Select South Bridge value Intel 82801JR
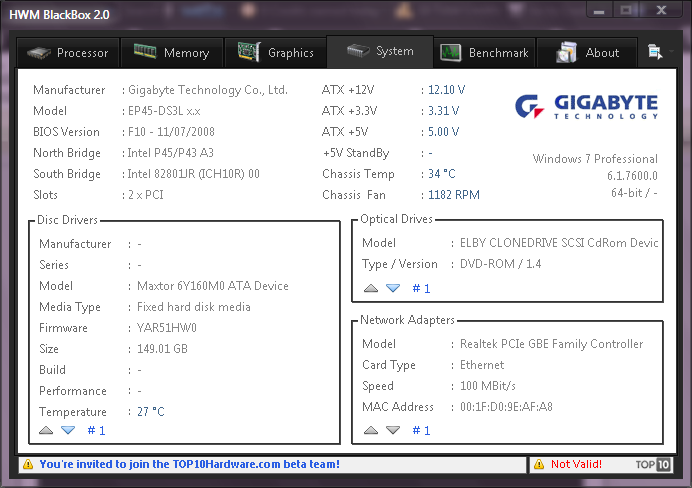This screenshot has width=692, height=488. 193,174
